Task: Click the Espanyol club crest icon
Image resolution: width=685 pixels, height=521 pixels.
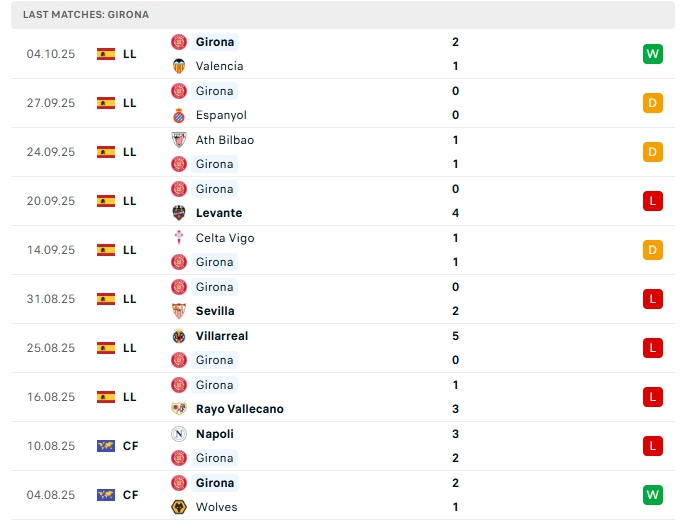Action: click(x=179, y=115)
